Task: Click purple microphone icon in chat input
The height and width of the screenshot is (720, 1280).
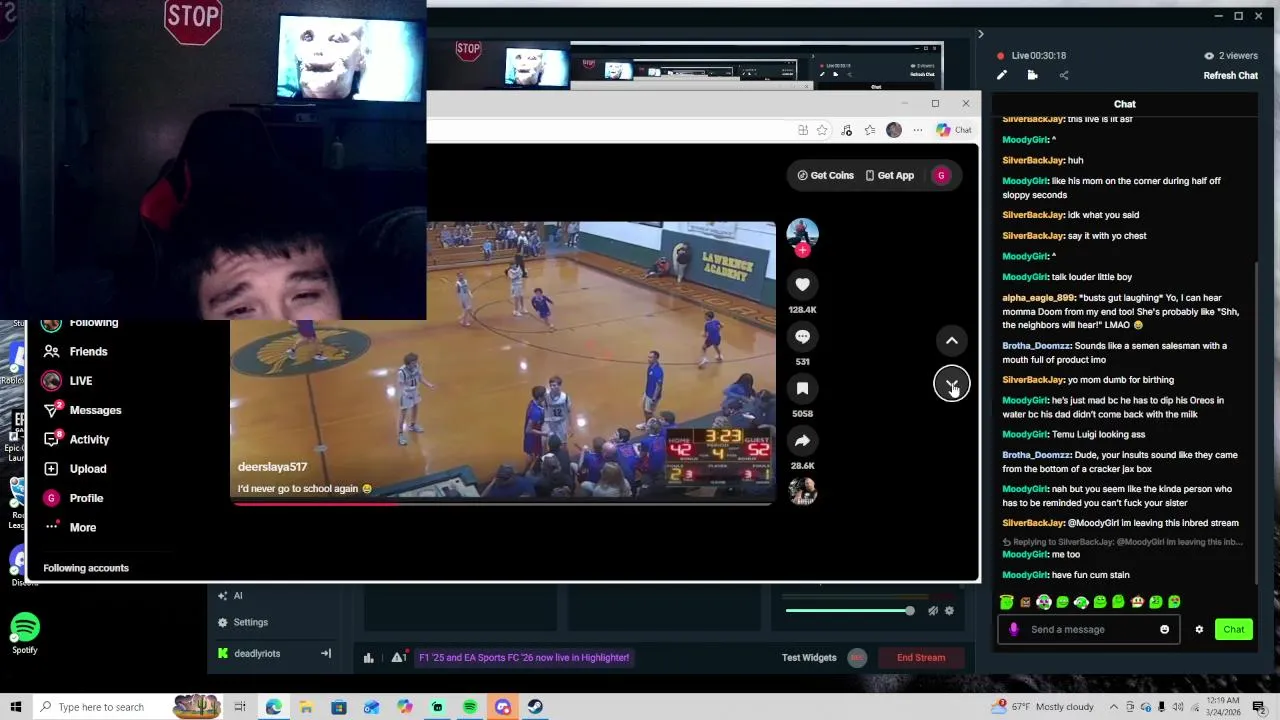Action: pos(1014,630)
